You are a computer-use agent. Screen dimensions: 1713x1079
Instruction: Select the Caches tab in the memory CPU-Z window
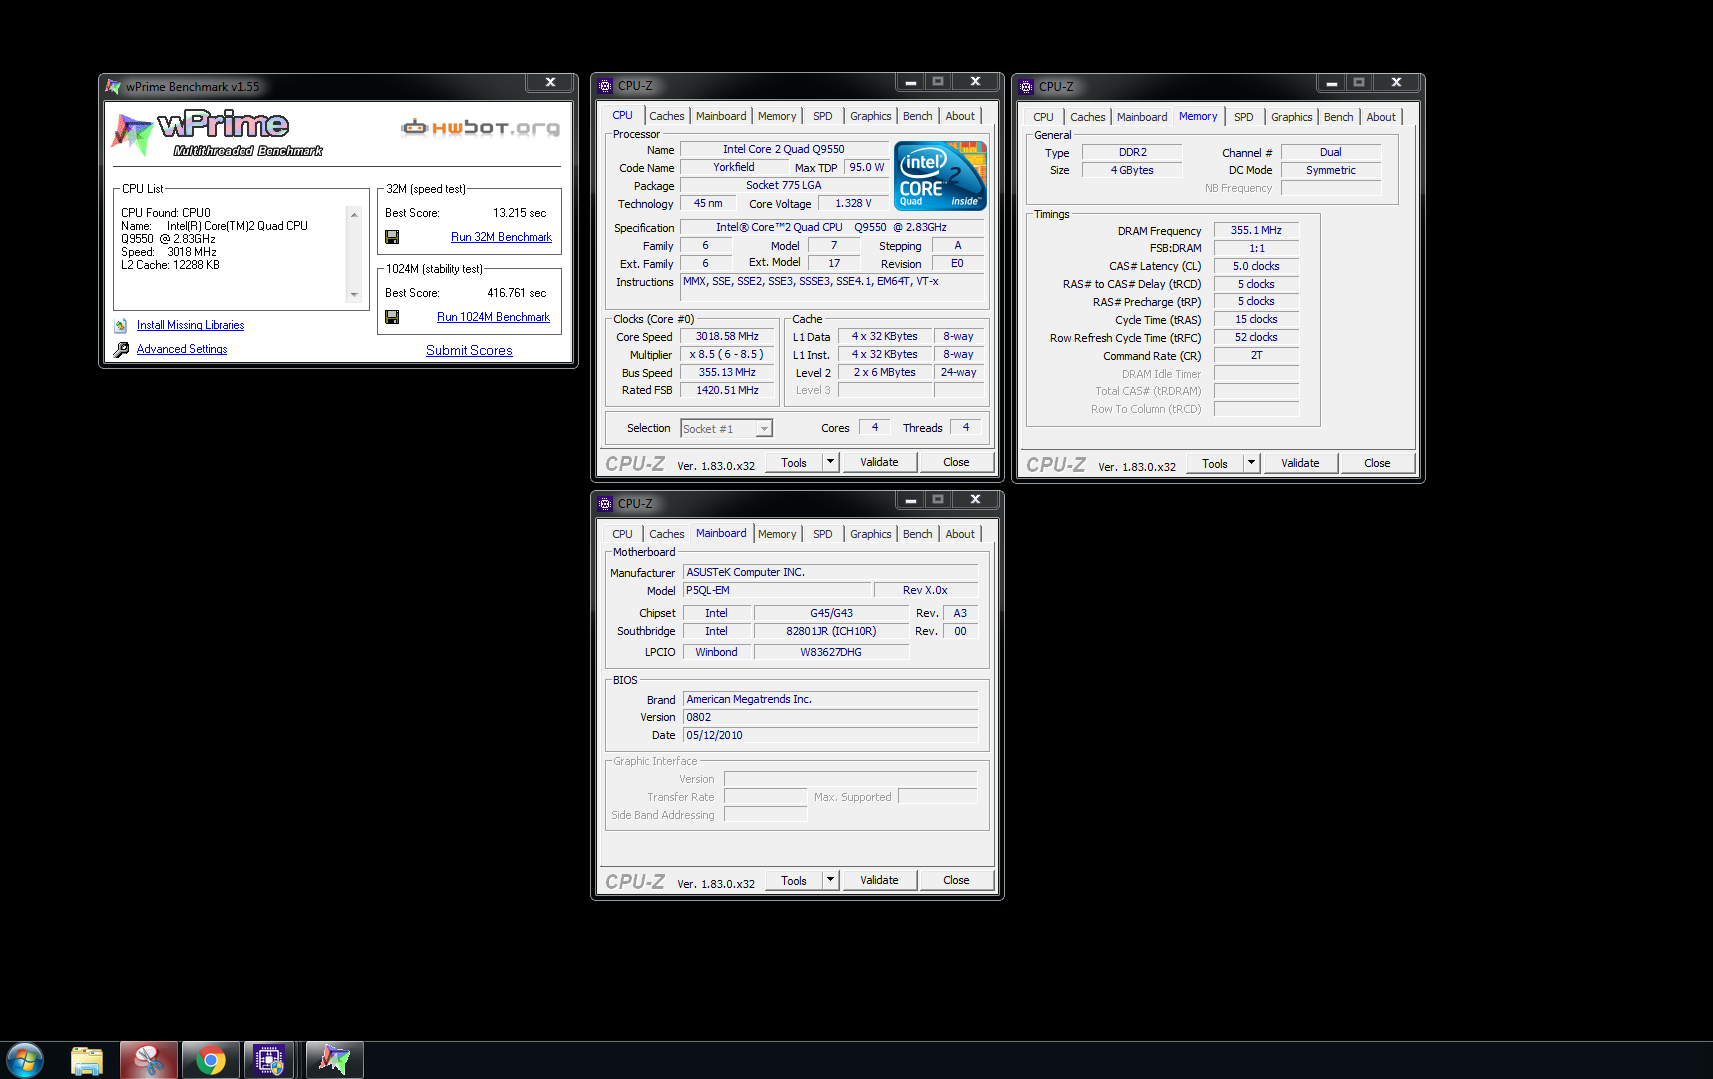[x=1087, y=117]
